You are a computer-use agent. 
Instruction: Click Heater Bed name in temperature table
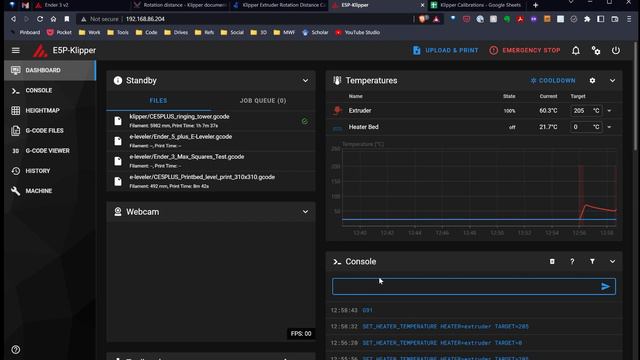(363, 127)
